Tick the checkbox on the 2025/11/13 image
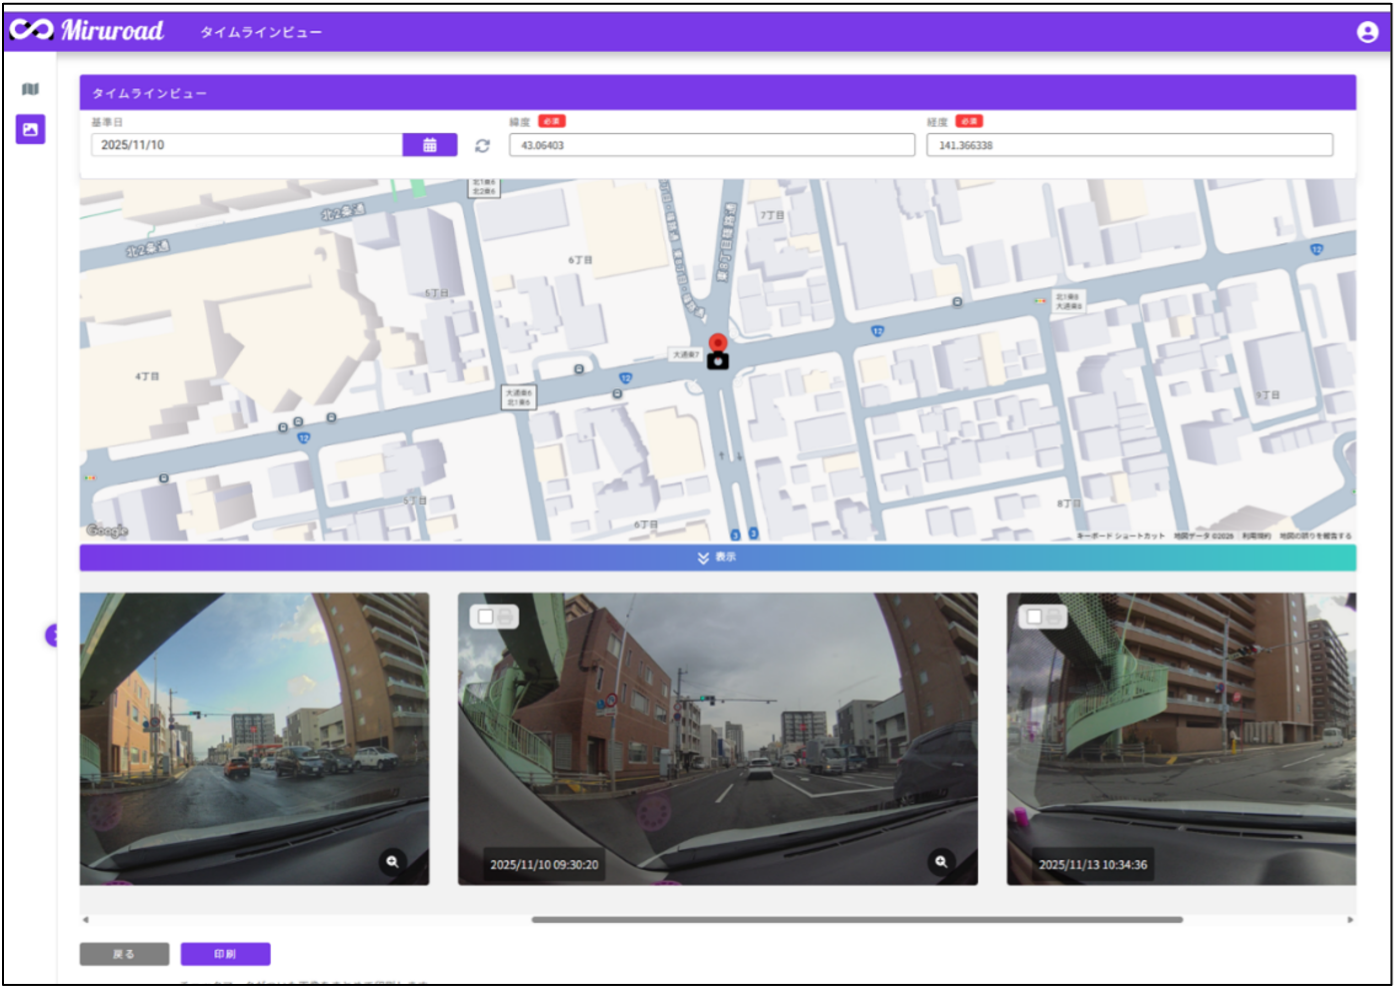Viewport: 1396px width, 990px height. (x=1034, y=617)
